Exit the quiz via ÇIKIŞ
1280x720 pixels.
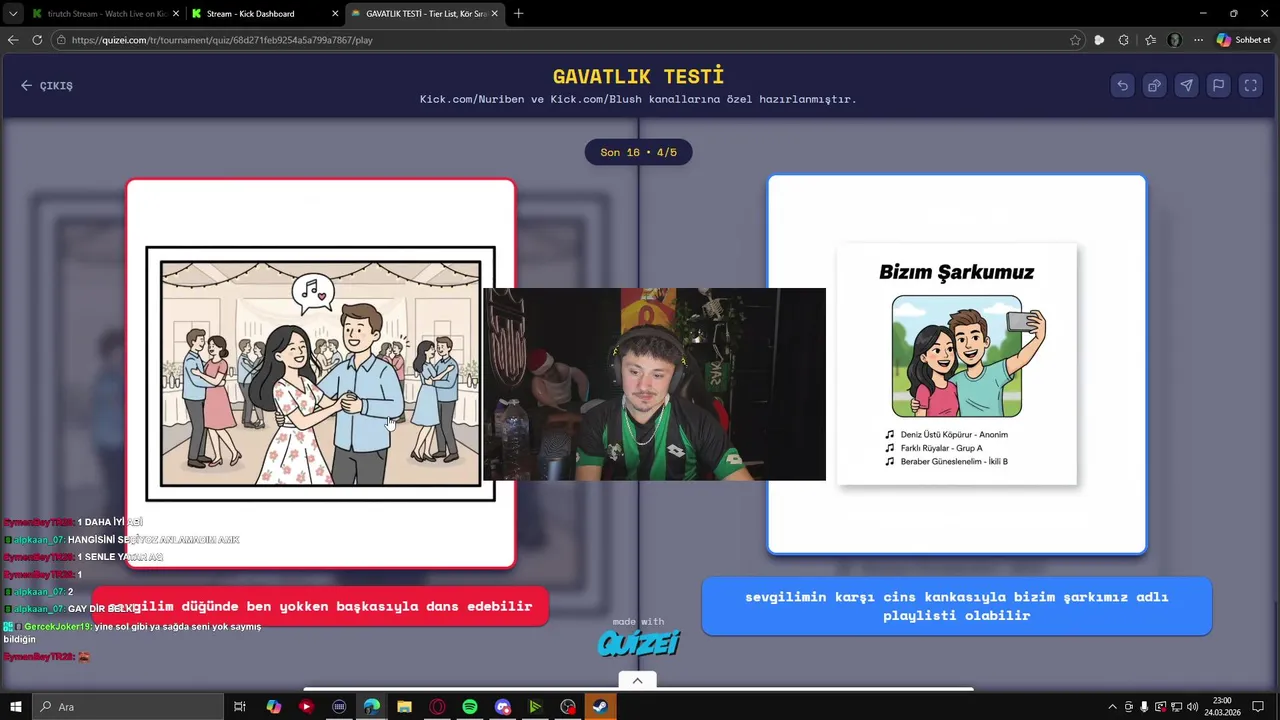click(x=47, y=86)
